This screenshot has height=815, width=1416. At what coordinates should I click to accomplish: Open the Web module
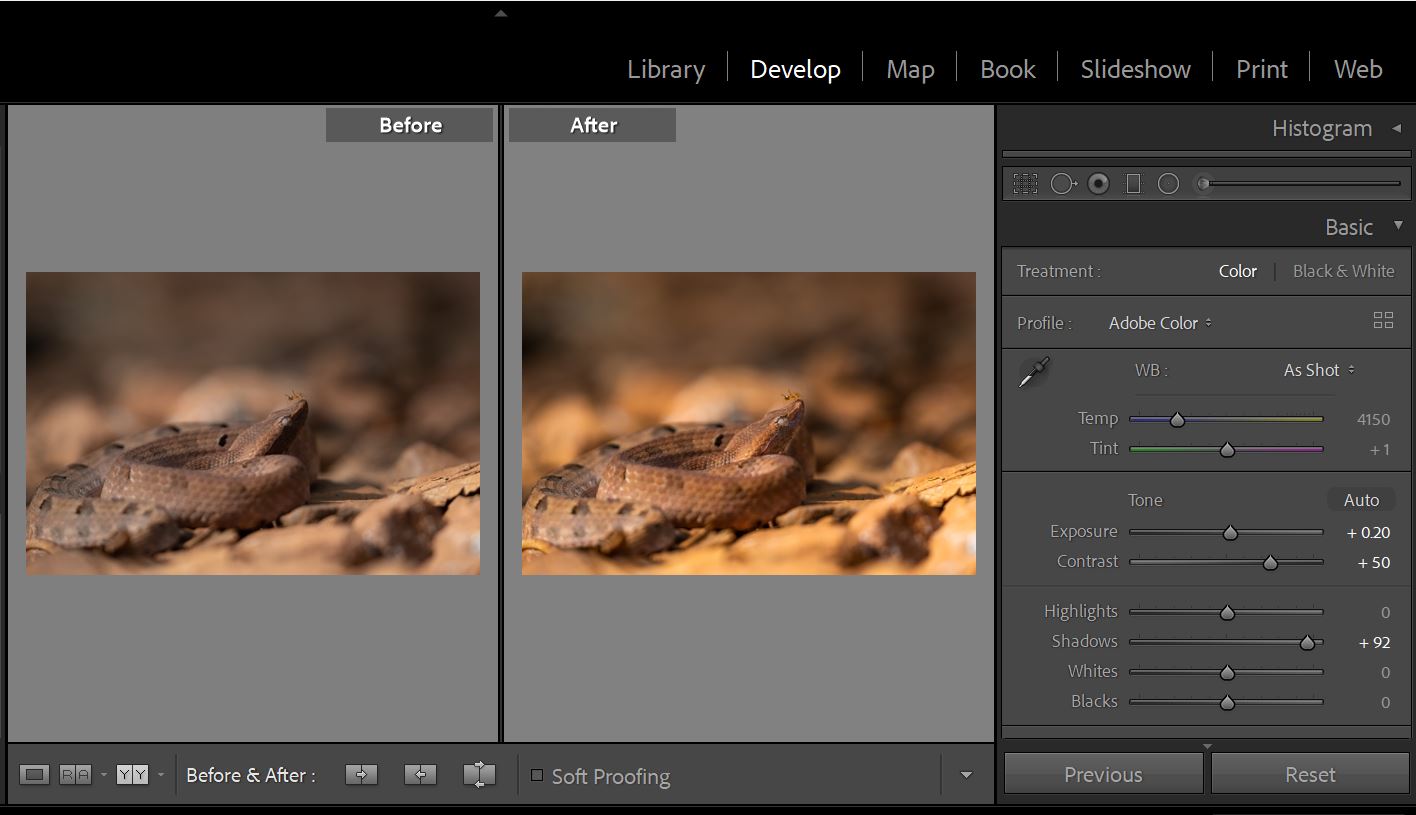[1358, 69]
